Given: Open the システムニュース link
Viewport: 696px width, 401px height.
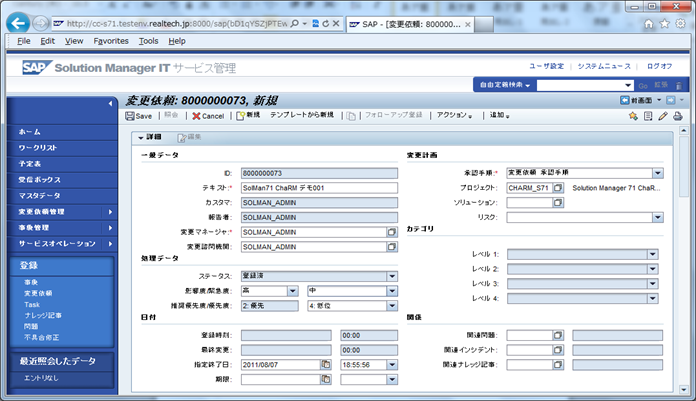Looking at the screenshot, I should point(604,66).
